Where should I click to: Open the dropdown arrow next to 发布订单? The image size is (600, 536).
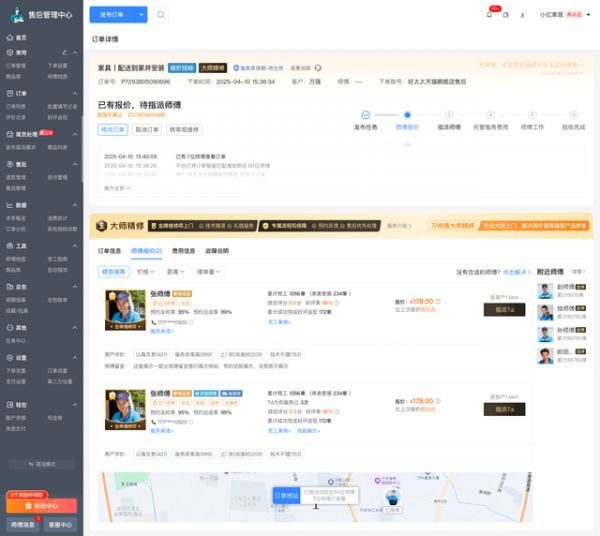coord(142,15)
